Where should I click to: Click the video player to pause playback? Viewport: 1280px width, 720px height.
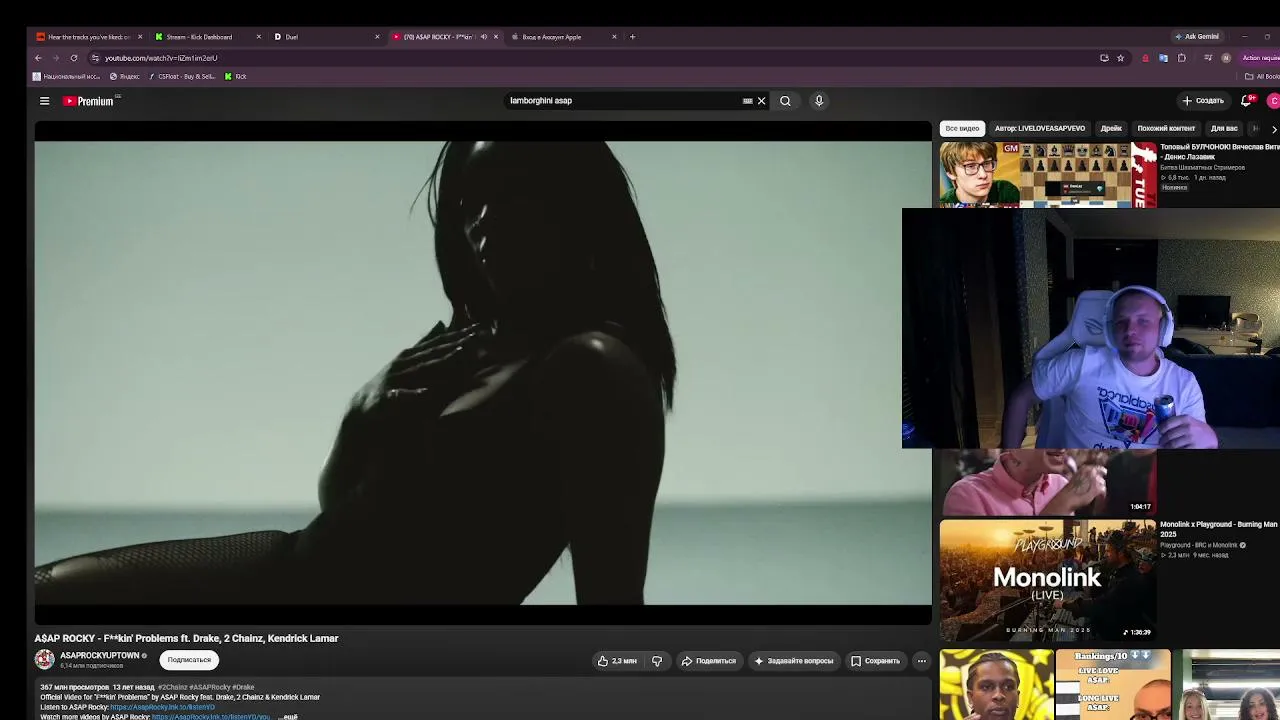483,373
